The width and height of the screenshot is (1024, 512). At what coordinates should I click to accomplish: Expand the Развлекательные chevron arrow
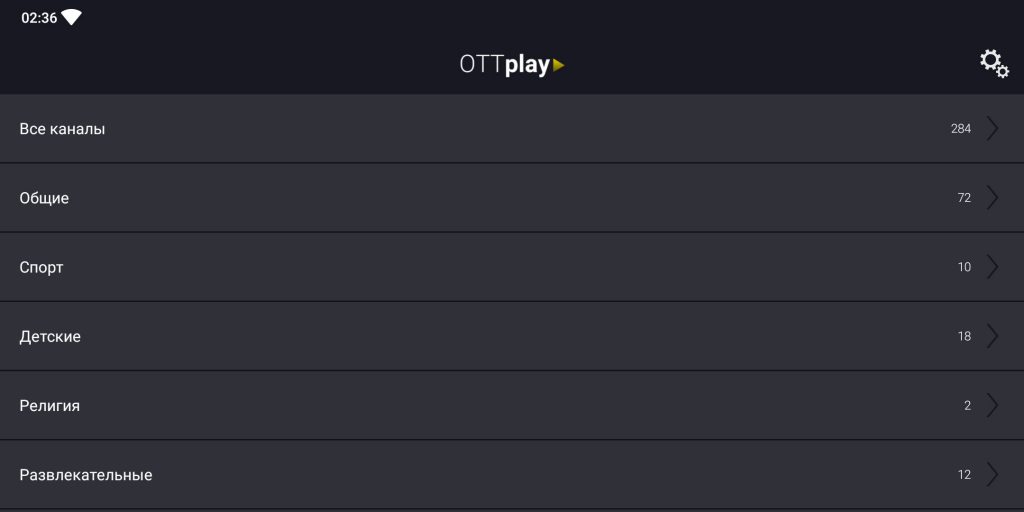coord(993,475)
